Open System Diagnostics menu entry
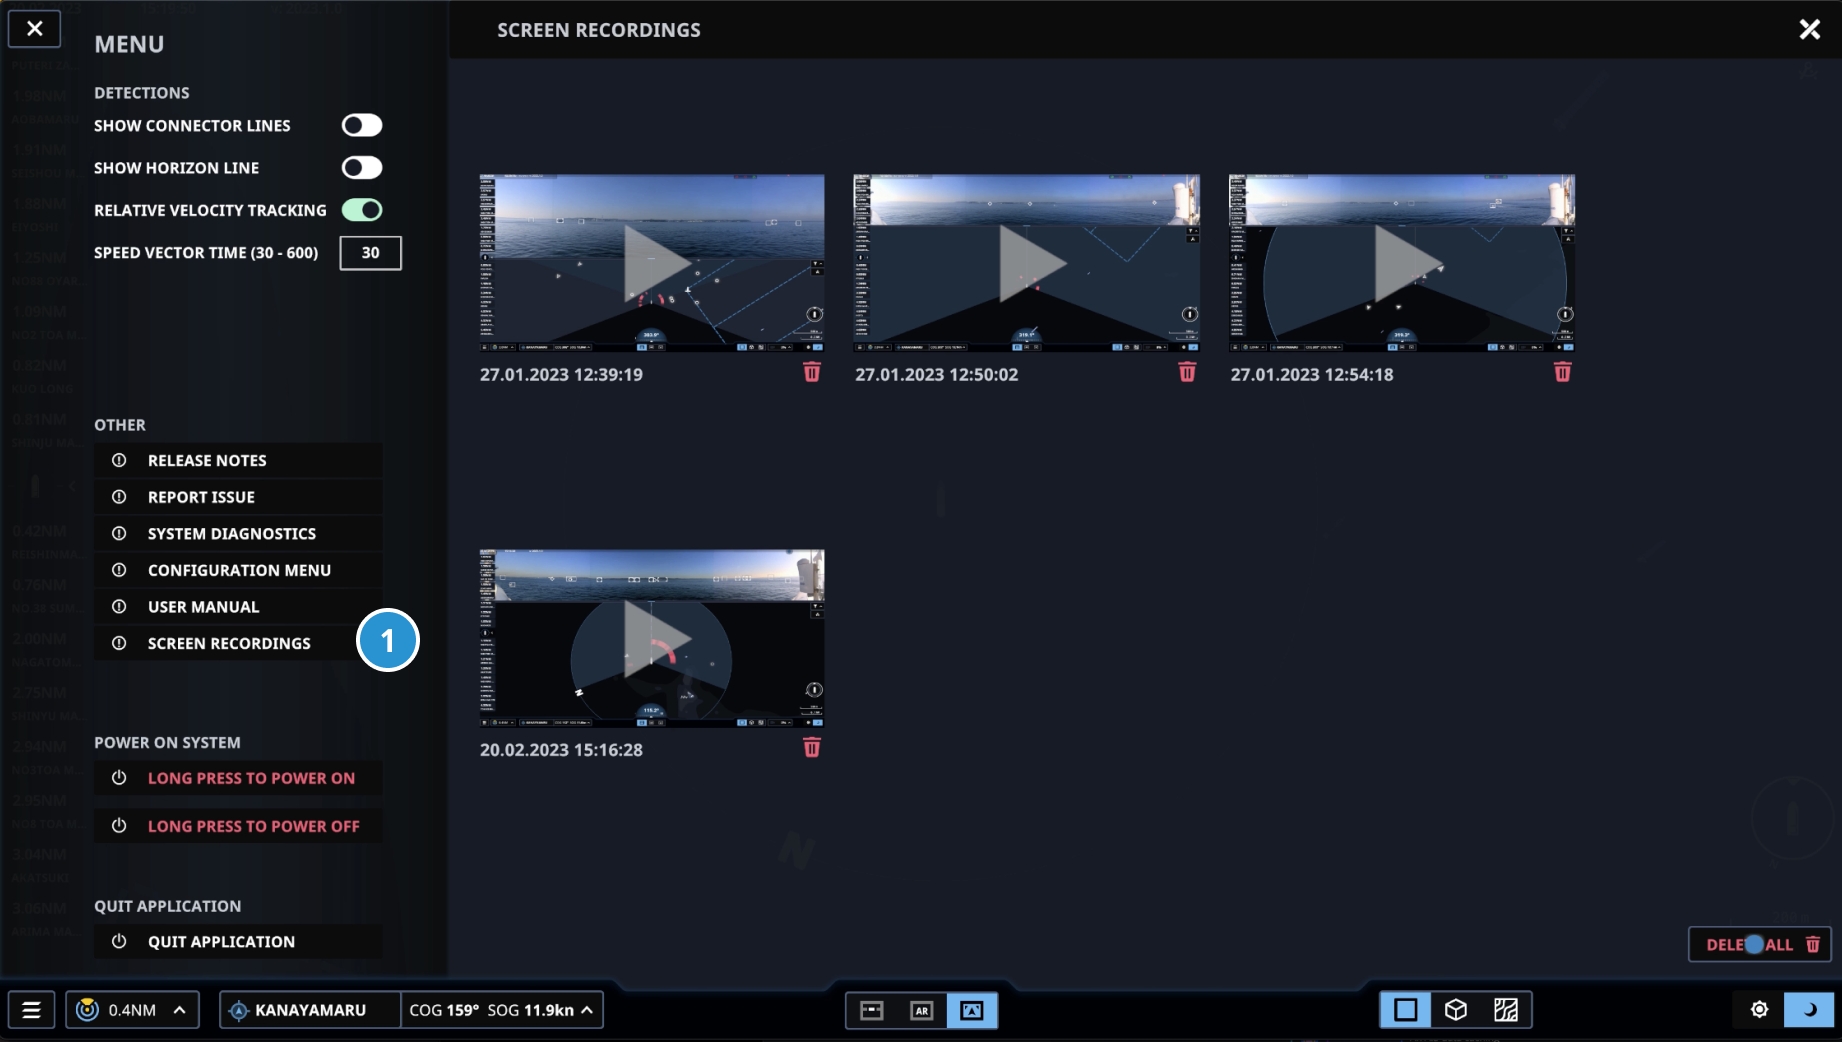1842x1042 pixels. coord(232,534)
